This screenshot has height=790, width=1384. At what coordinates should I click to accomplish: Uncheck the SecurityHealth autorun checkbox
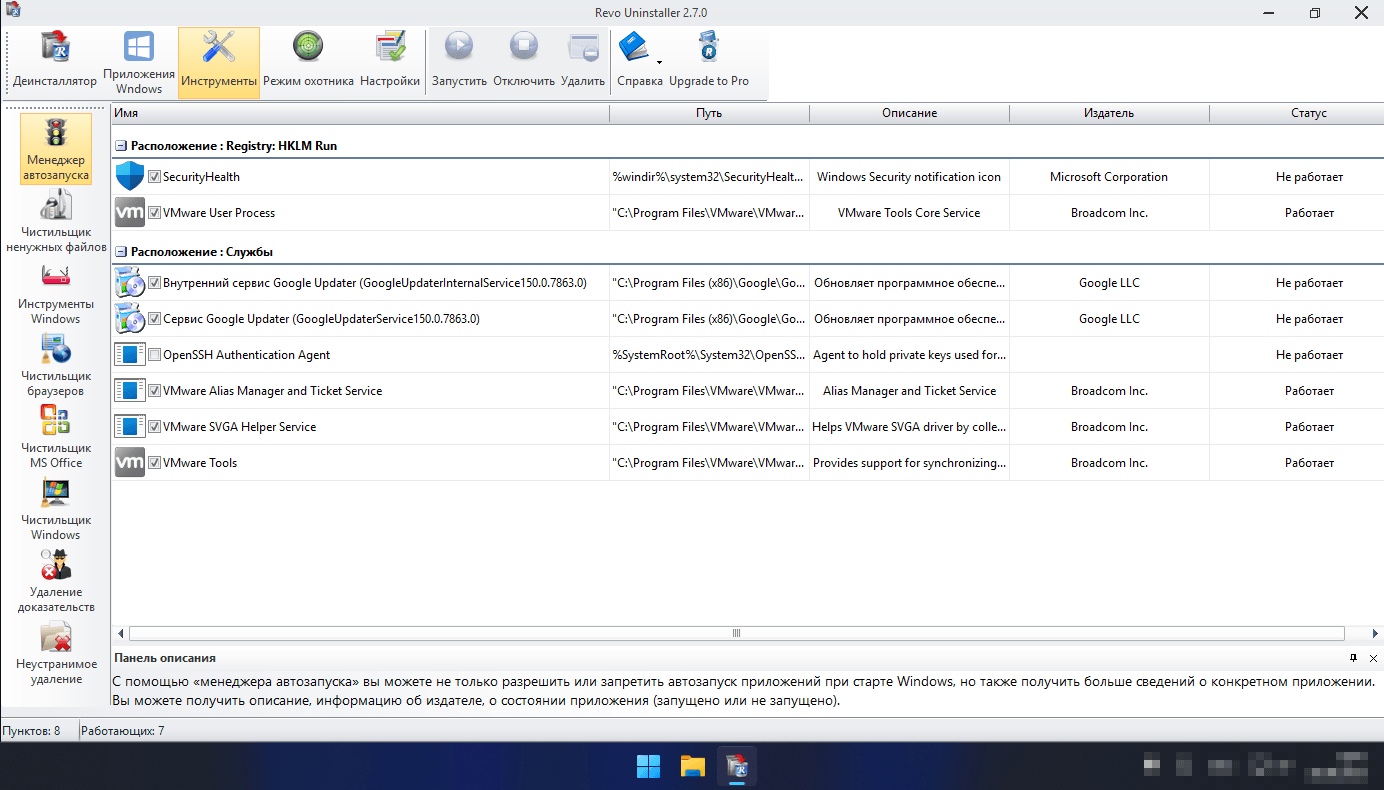[x=154, y=177]
